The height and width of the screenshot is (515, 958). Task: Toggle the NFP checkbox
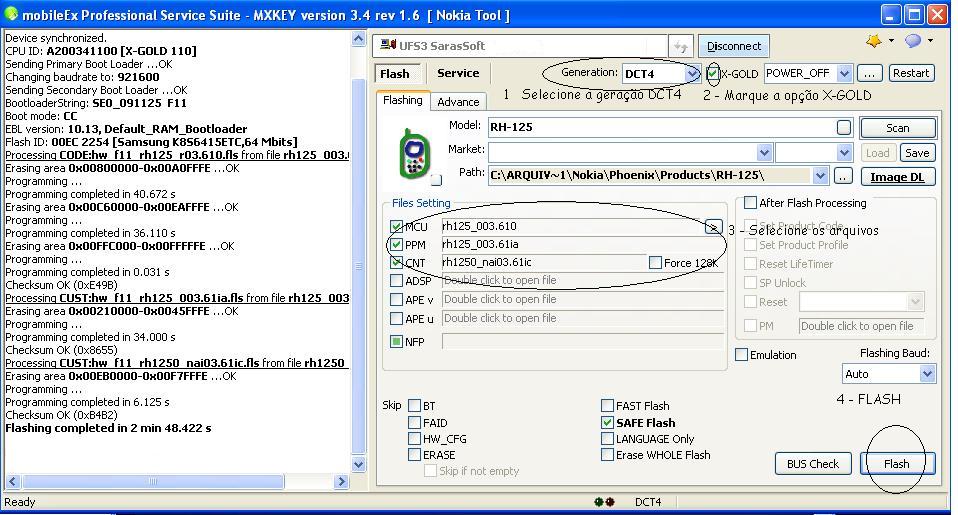(x=397, y=342)
